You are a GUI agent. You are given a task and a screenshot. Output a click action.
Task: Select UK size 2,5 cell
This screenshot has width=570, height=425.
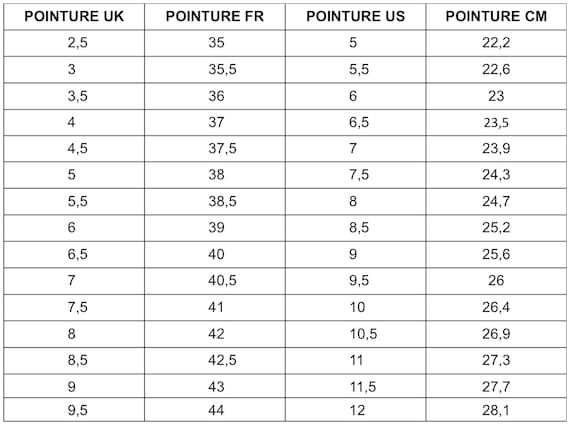tap(74, 43)
